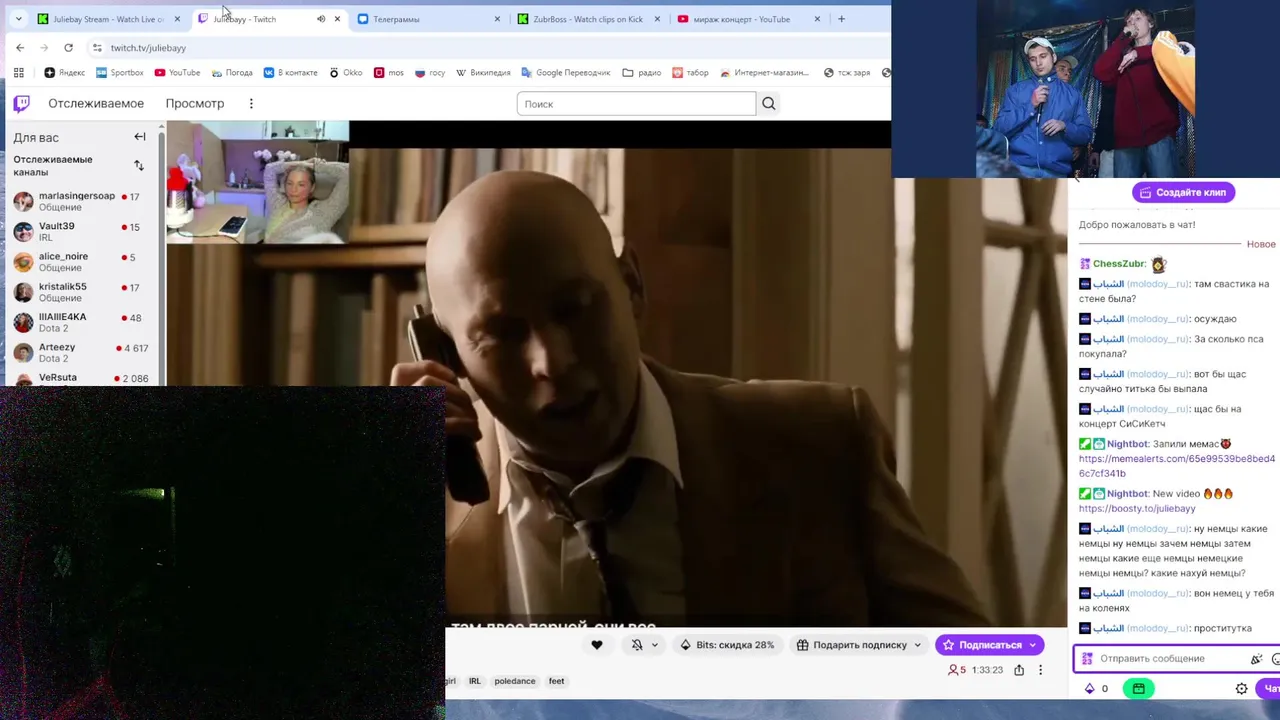Image resolution: width=1280 pixels, height=720 pixels.
Task: Sort followed channels with arrows icon
Action: 139,165
